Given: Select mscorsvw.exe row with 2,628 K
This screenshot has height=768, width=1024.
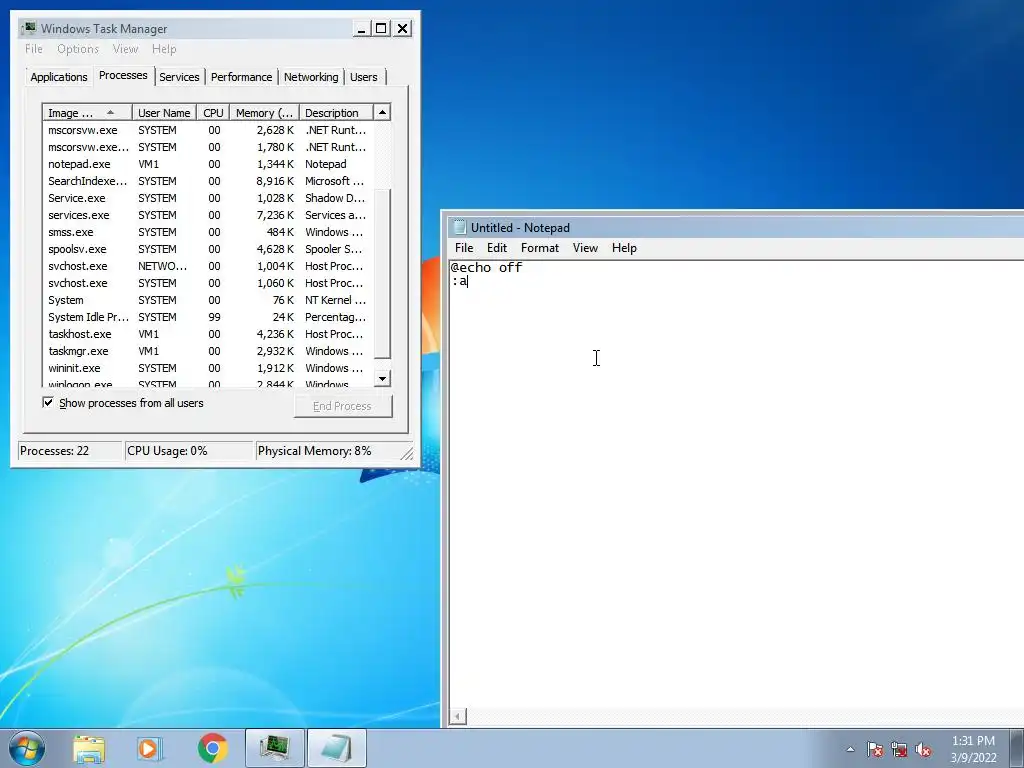Looking at the screenshot, I should click(x=208, y=130).
